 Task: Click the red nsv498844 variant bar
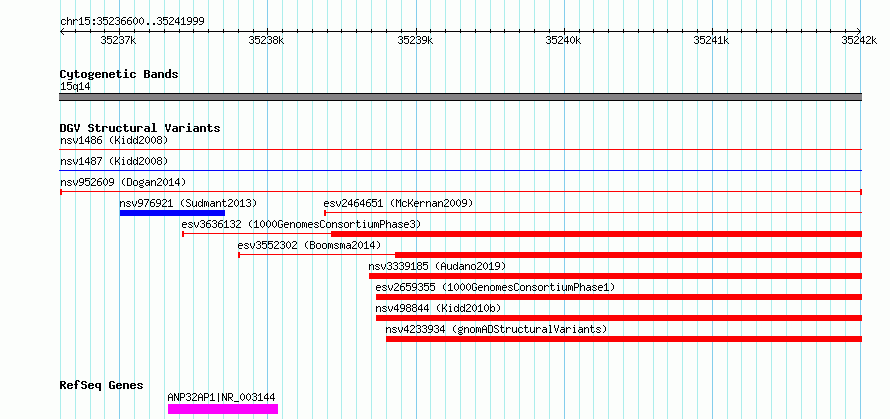[x=619, y=318]
